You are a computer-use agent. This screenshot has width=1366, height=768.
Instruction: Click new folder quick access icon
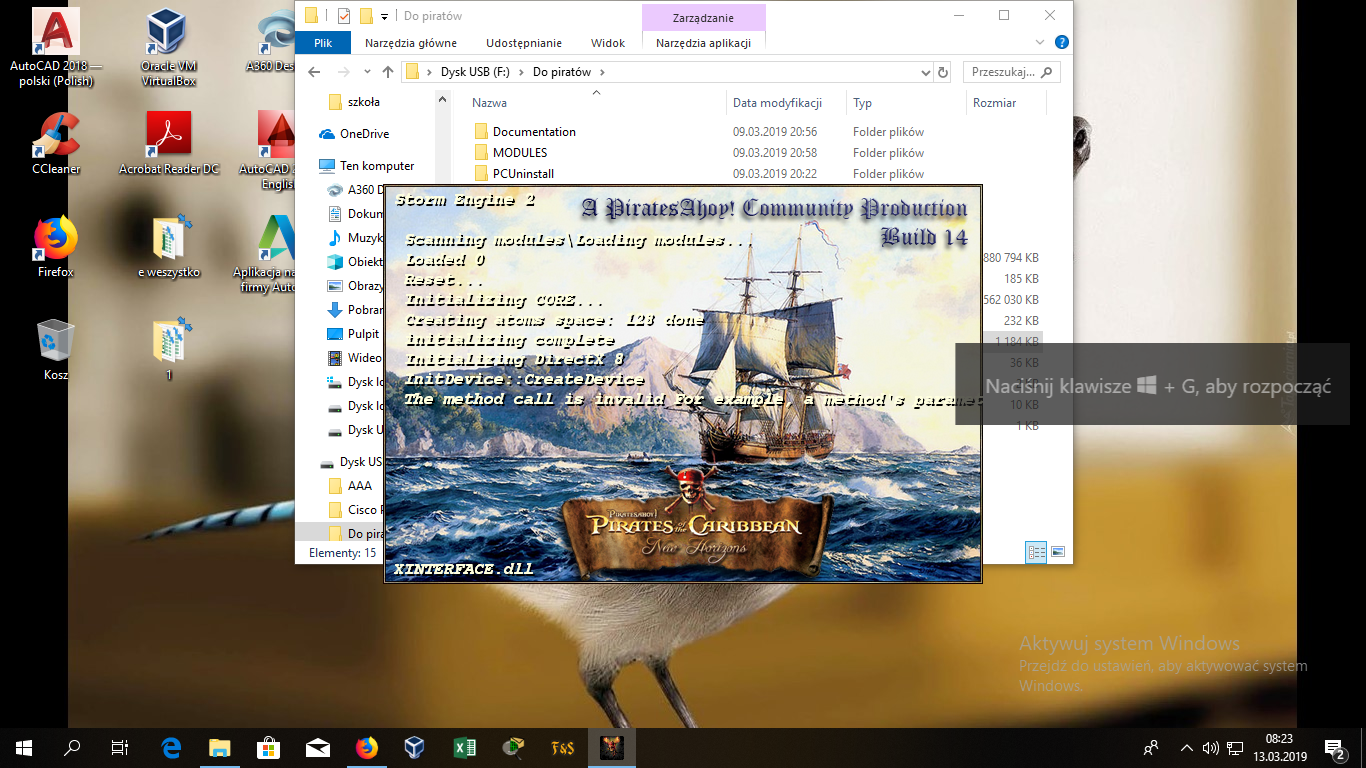(366, 16)
